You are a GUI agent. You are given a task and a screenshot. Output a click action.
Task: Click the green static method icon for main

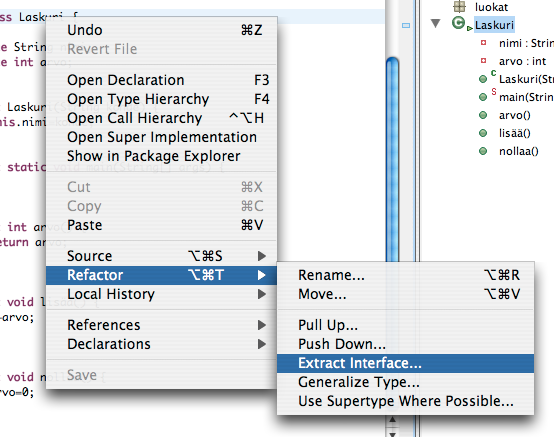click(483, 97)
